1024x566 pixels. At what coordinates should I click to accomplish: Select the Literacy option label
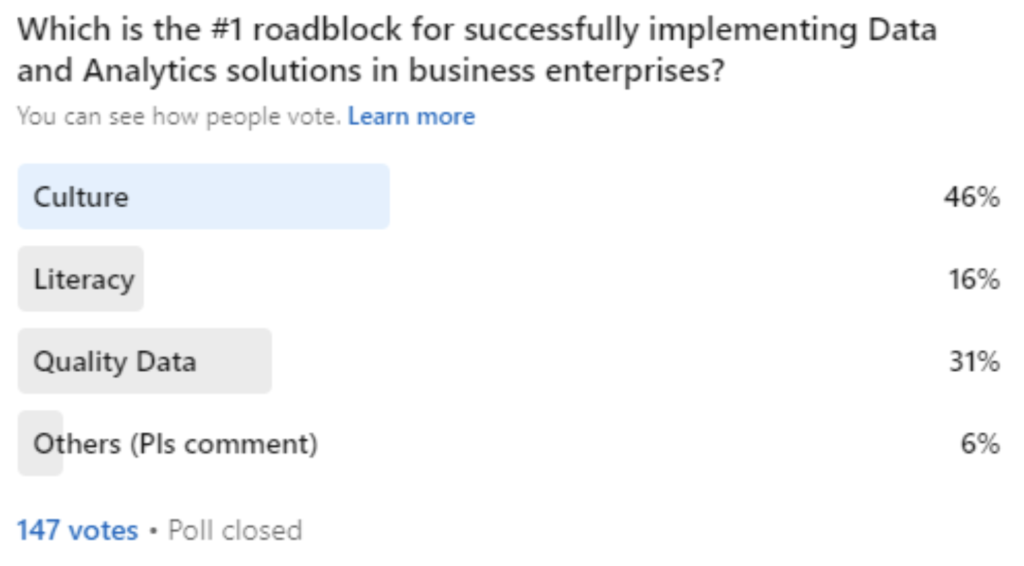[x=84, y=279]
